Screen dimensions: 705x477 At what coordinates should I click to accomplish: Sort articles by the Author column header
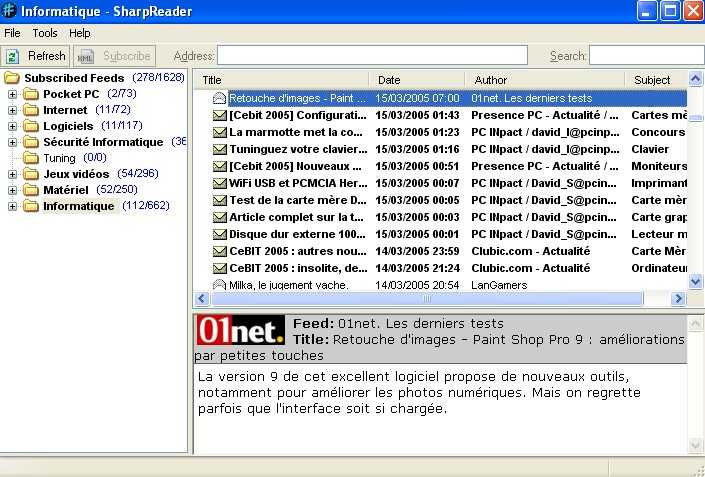click(545, 80)
